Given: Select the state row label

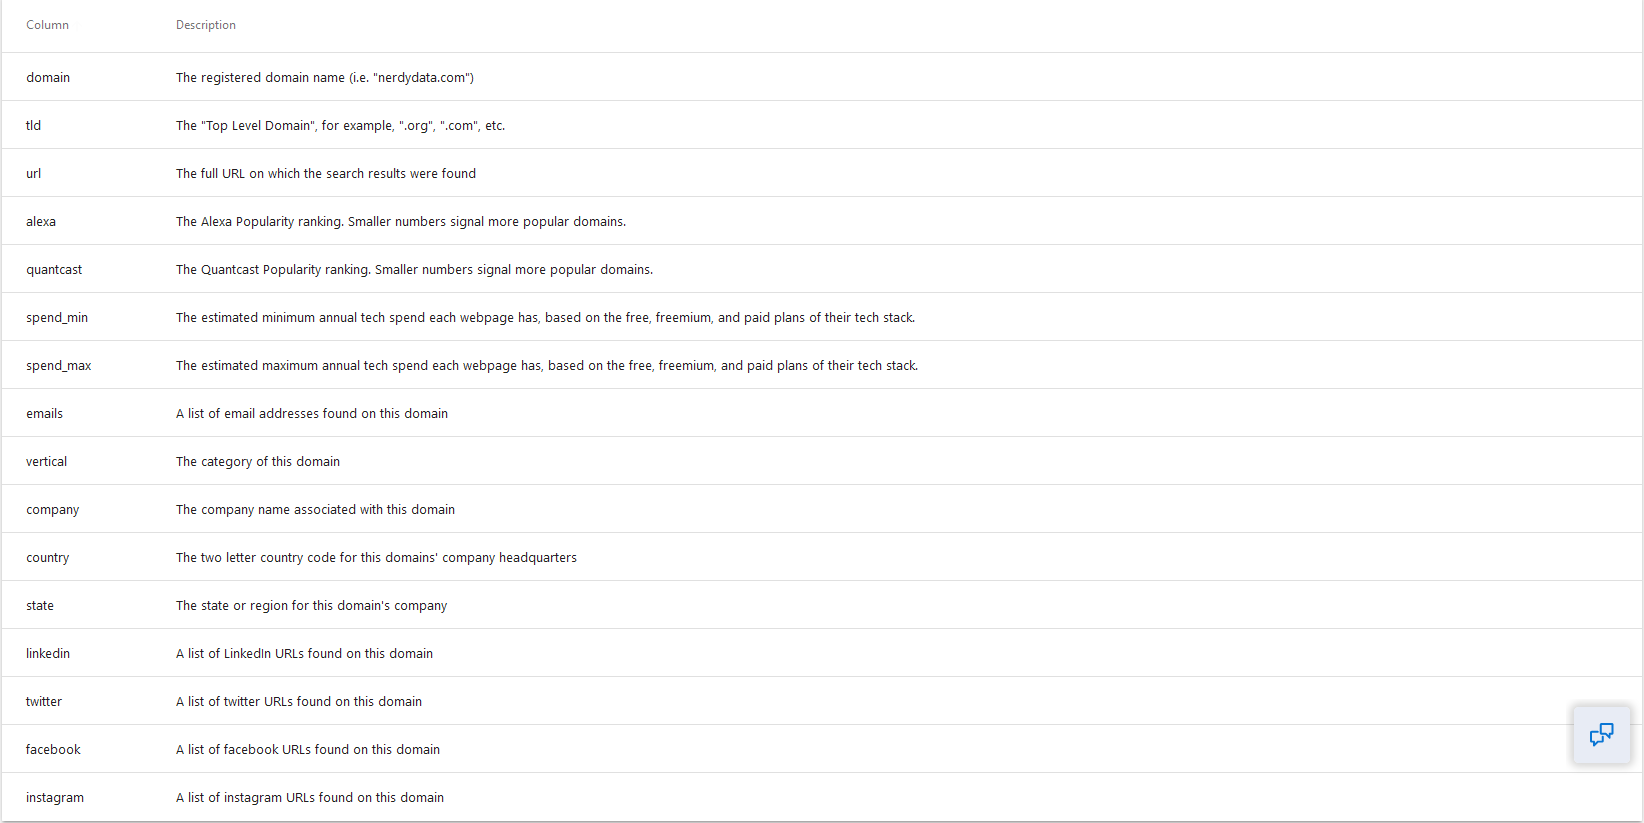Looking at the screenshot, I should (40, 605).
